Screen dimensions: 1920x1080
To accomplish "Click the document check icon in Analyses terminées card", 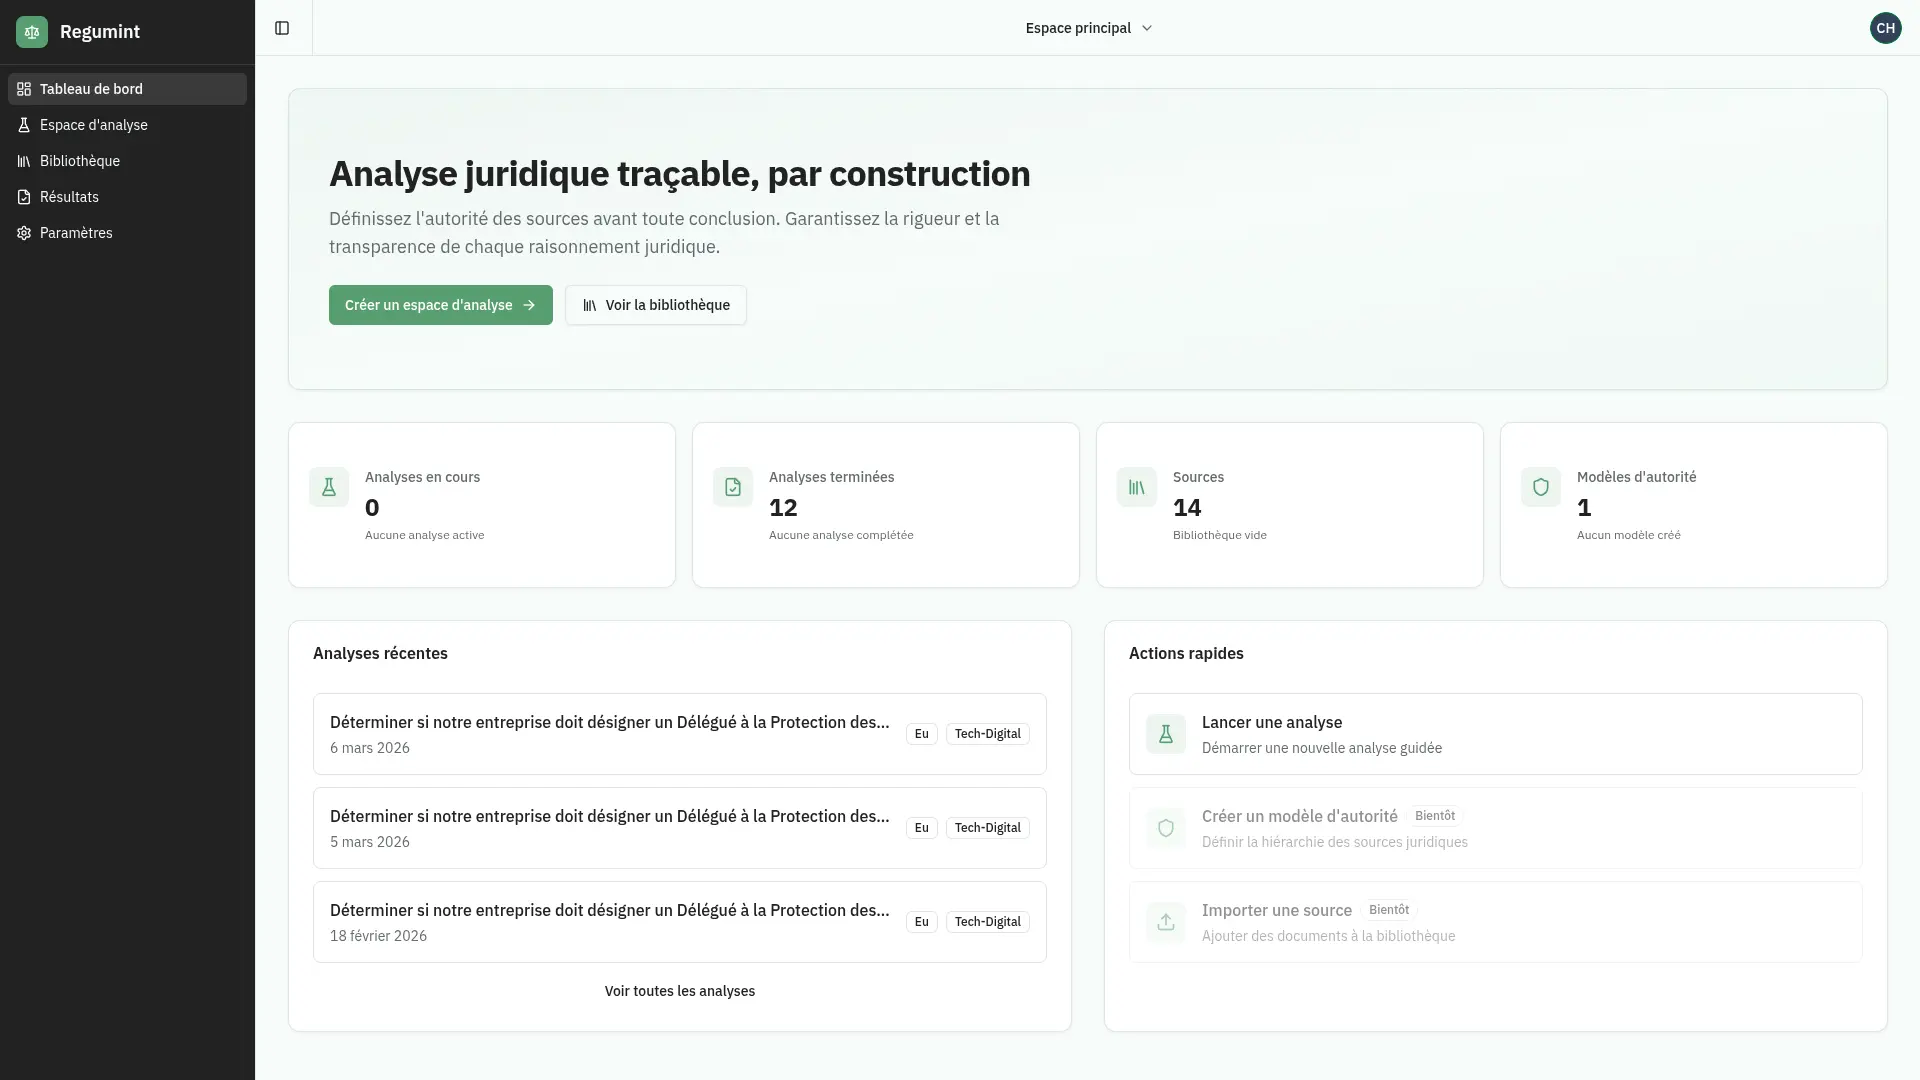I will click(733, 487).
